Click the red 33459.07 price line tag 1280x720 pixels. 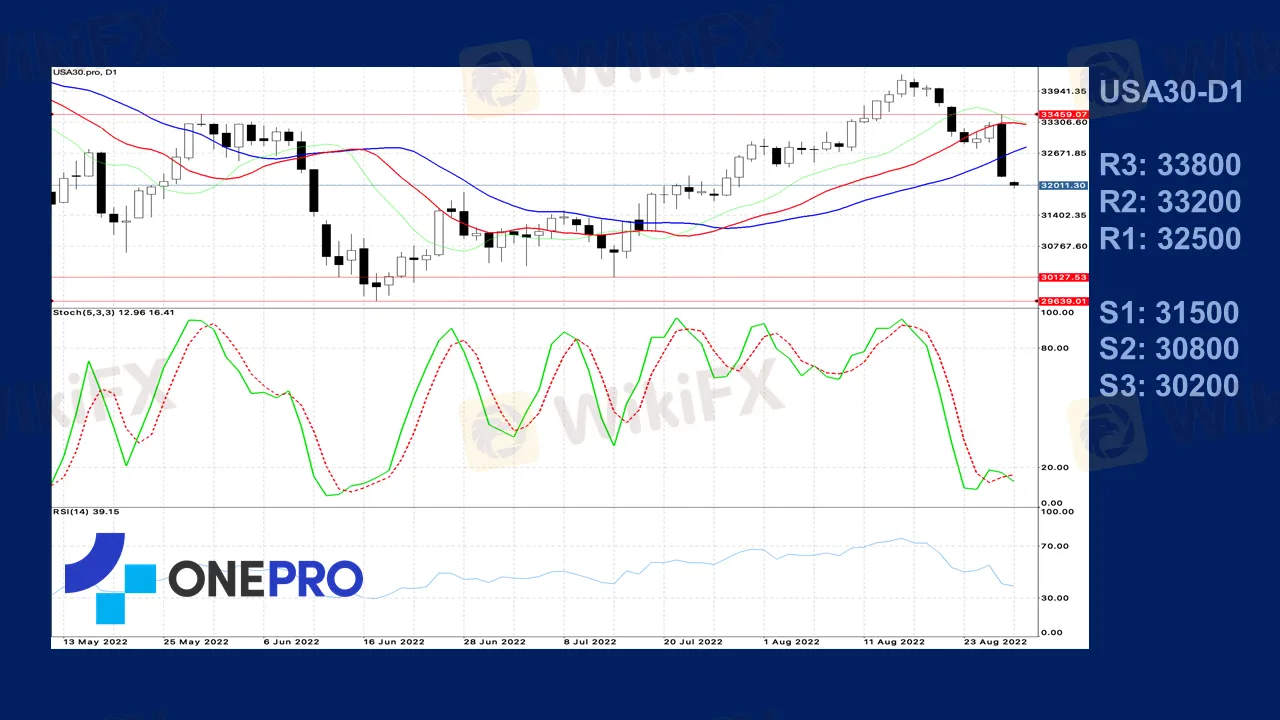point(1062,114)
